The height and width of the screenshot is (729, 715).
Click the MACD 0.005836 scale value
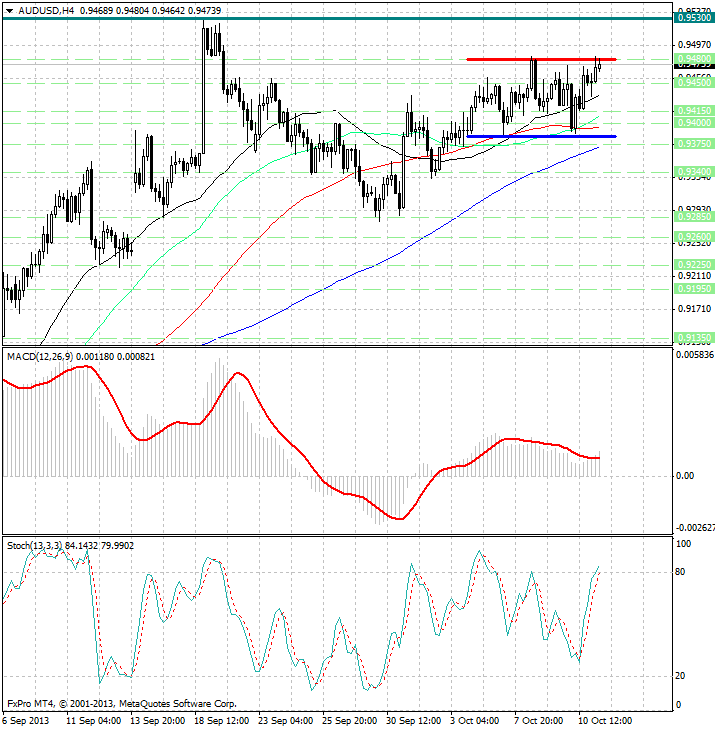694,355
